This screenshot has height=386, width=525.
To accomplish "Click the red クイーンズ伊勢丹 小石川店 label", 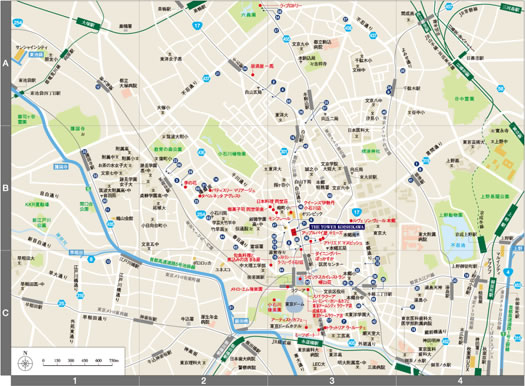I will (x=319, y=205).
